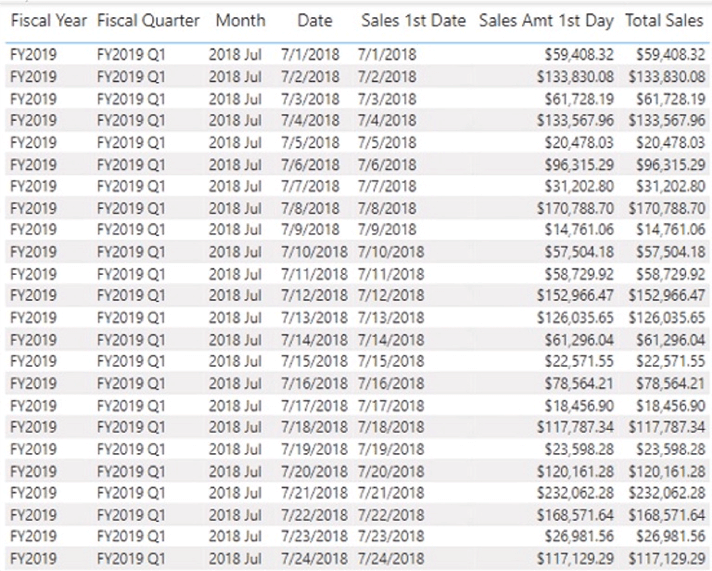The width and height of the screenshot is (712, 571).
Task: Select 7/24/2018 in the Date column
Action: [314, 560]
